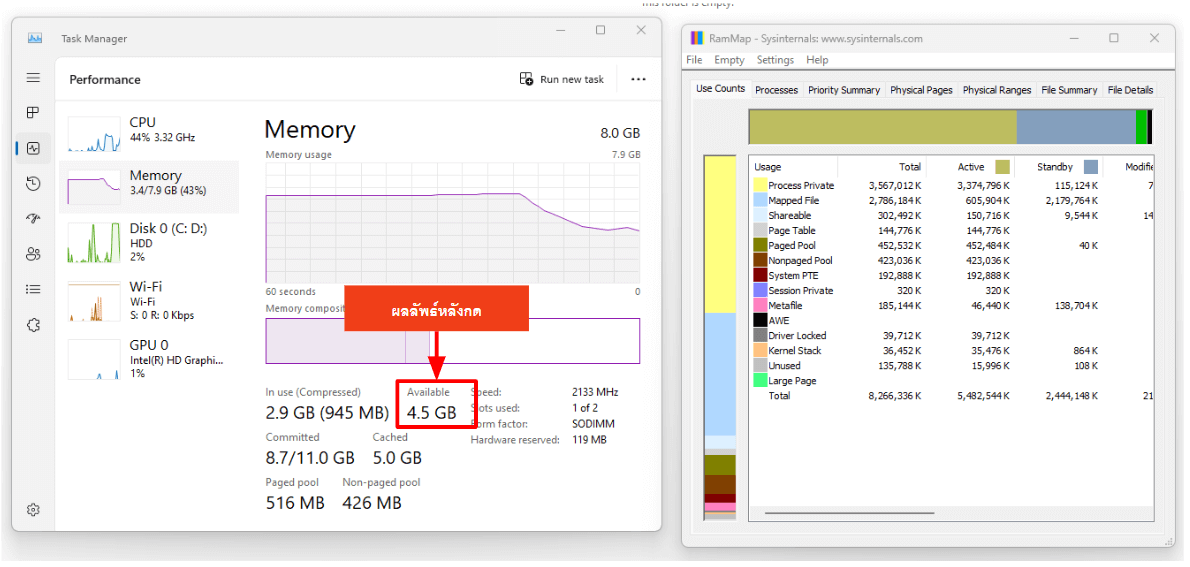Select the Performance icon in Task Manager sidebar
Image resolution: width=1190 pixels, height=567 pixels.
coord(33,148)
